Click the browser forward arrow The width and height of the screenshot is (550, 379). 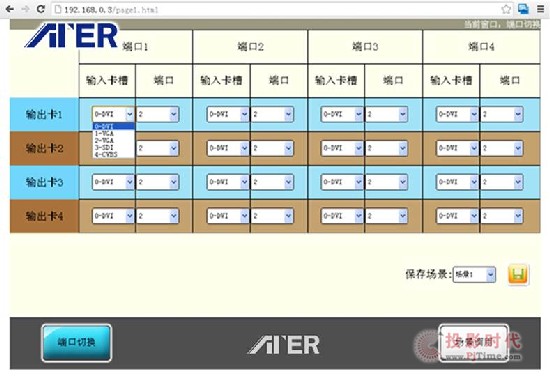coord(25,9)
